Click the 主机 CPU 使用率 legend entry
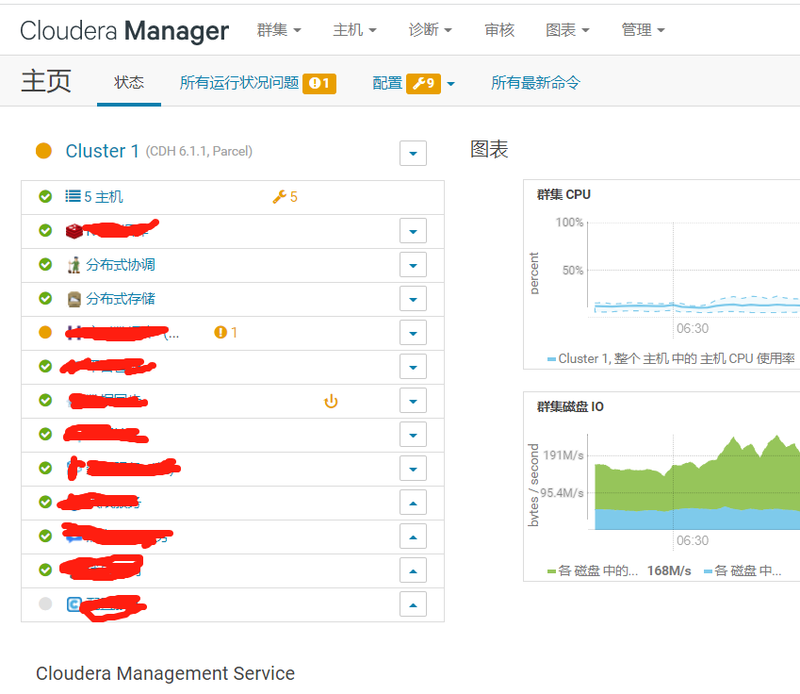 tap(671, 359)
